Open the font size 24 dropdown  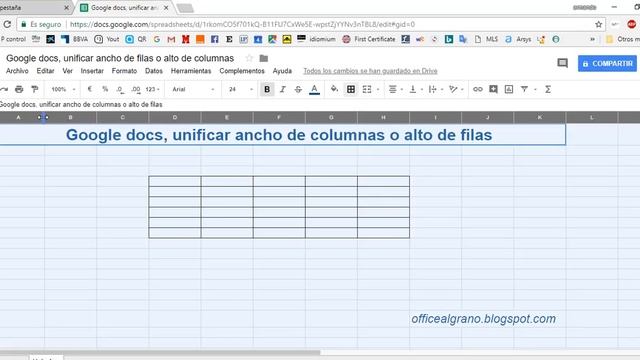coord(240,89)
